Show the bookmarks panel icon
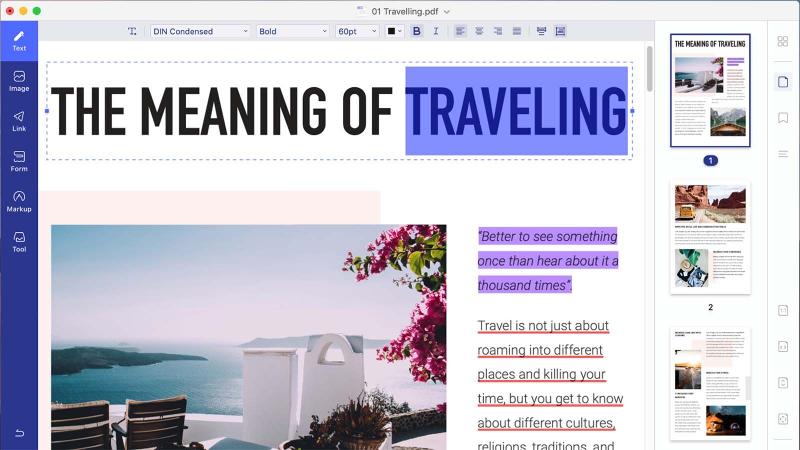The image size is (800, 450). 783,118
